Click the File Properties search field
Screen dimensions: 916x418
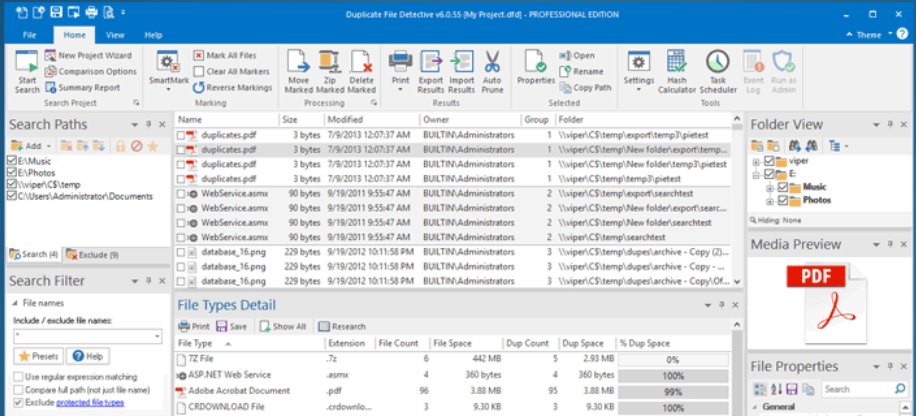[x=865, y=389]
